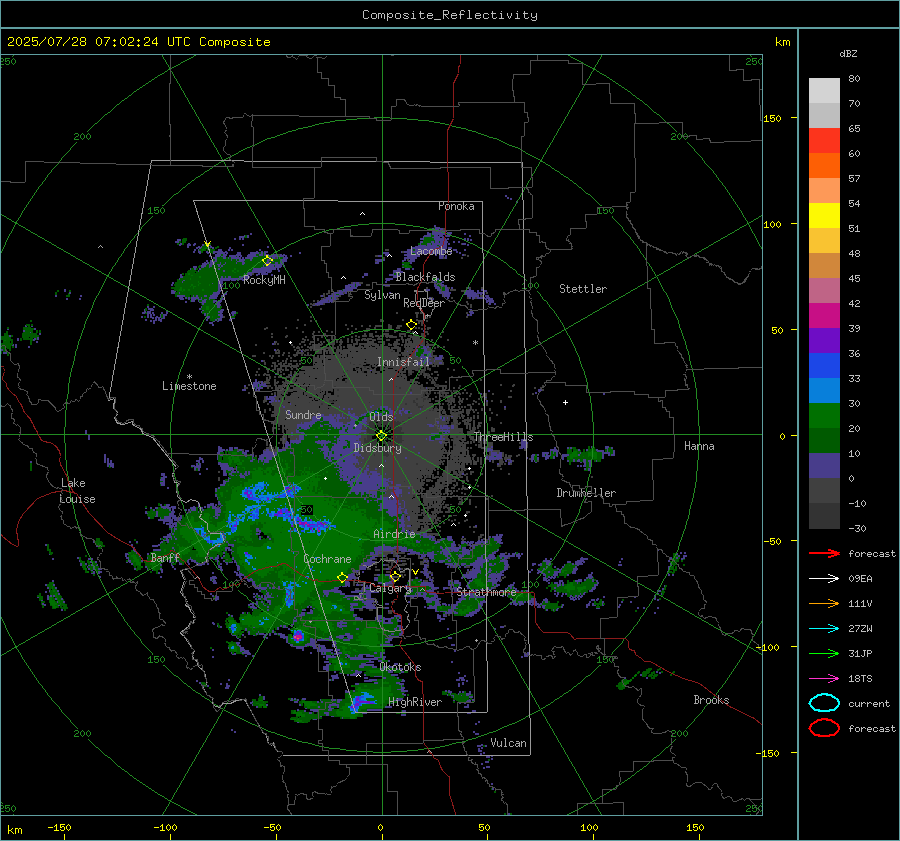This screenshot has height=841, width=900.
Task: Click the orange 111V arrow legend icon
Action: [824, 603]
